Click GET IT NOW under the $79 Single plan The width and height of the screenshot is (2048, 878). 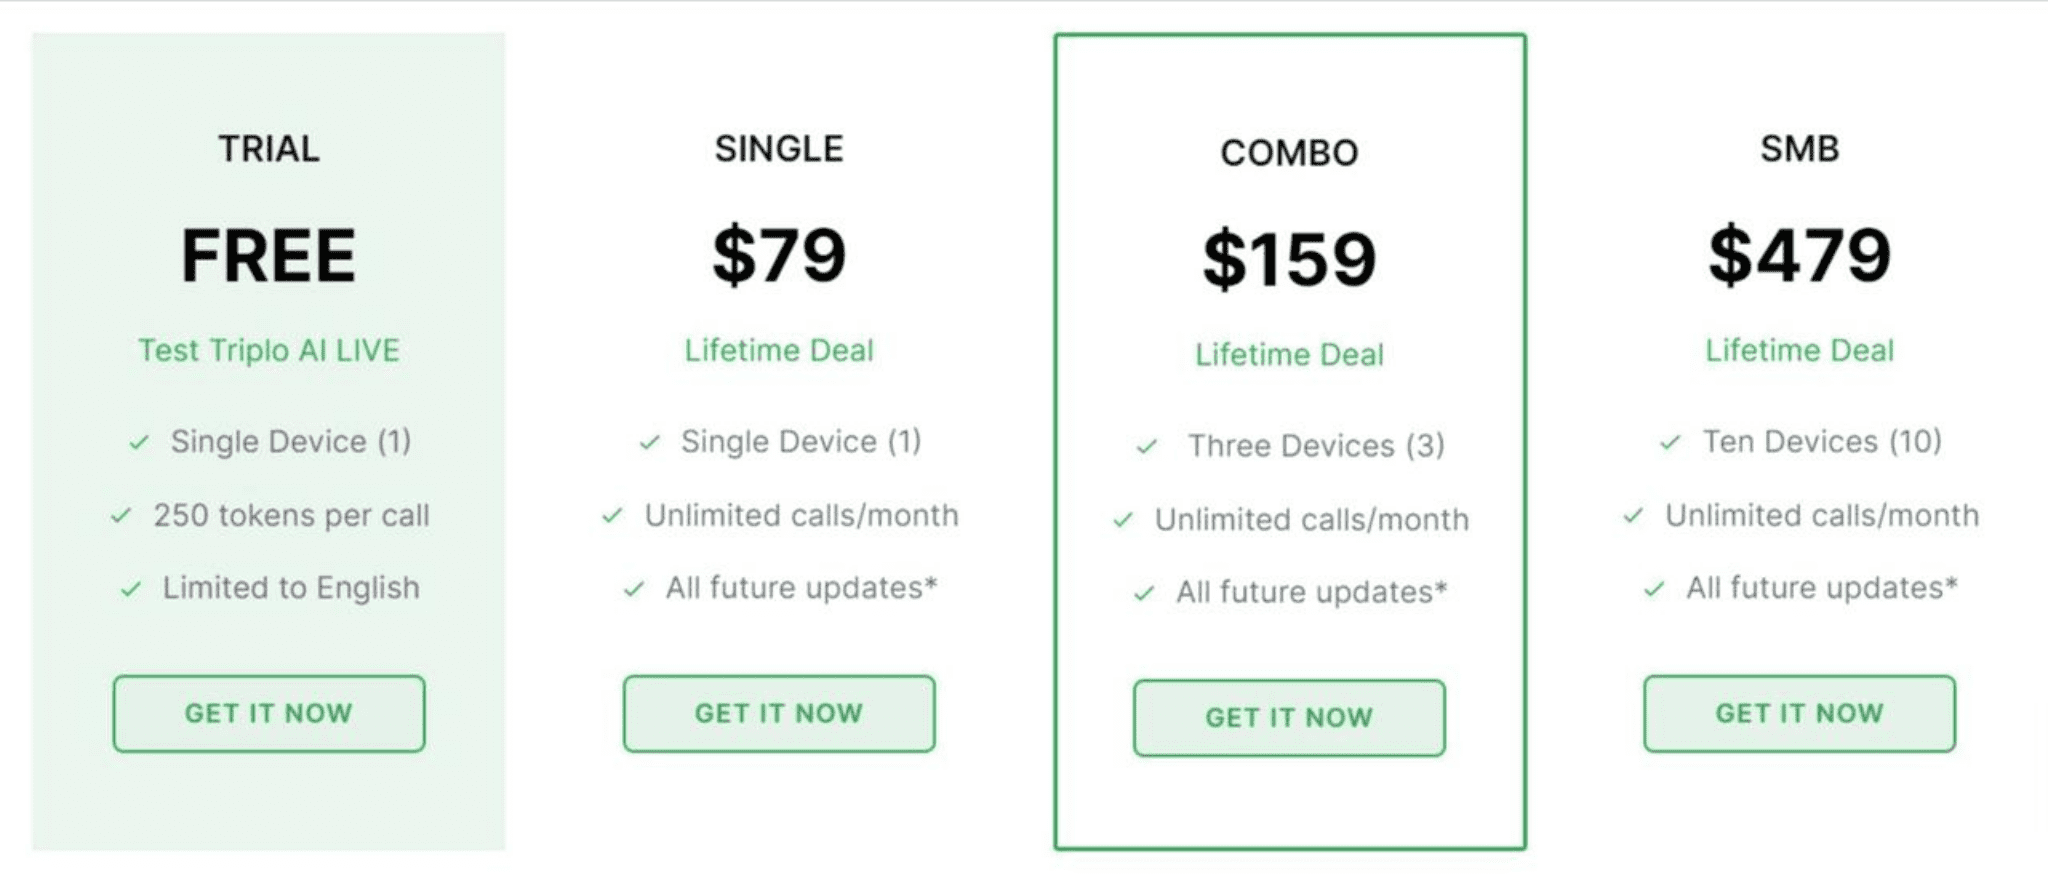pyautogui.click(x=779, y=713)
